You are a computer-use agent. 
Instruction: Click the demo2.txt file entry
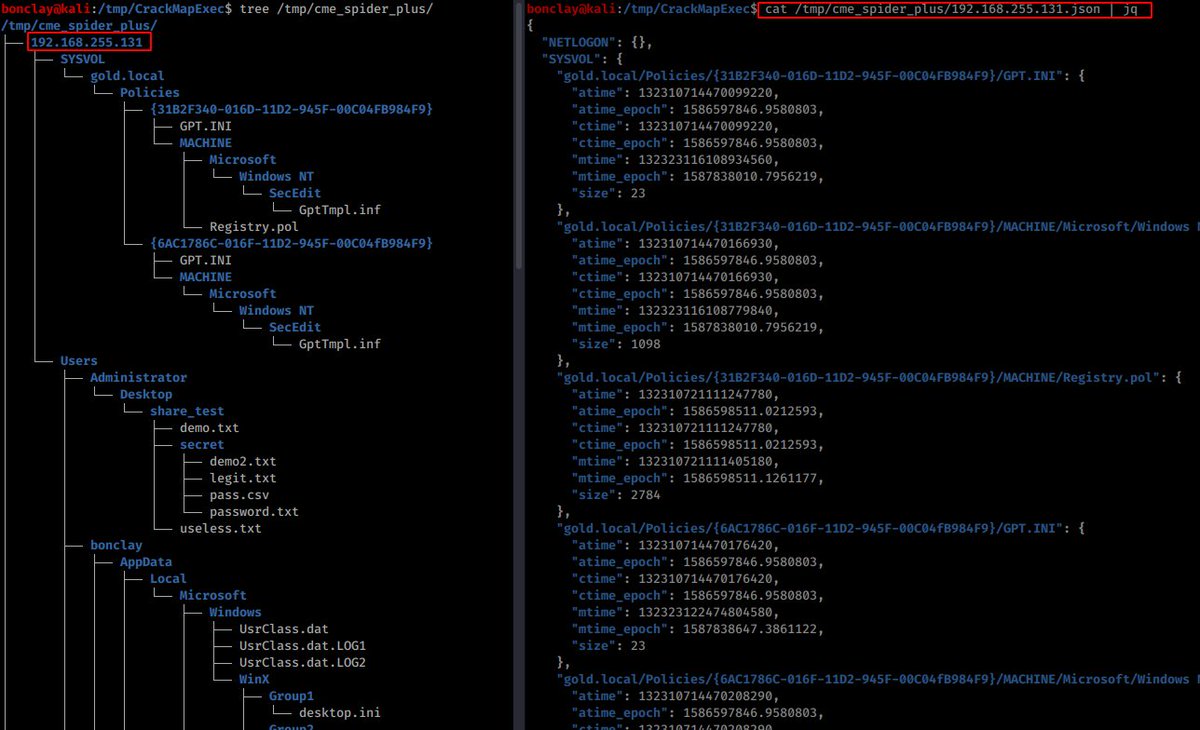pyautogui.click(x=243, y=461)
